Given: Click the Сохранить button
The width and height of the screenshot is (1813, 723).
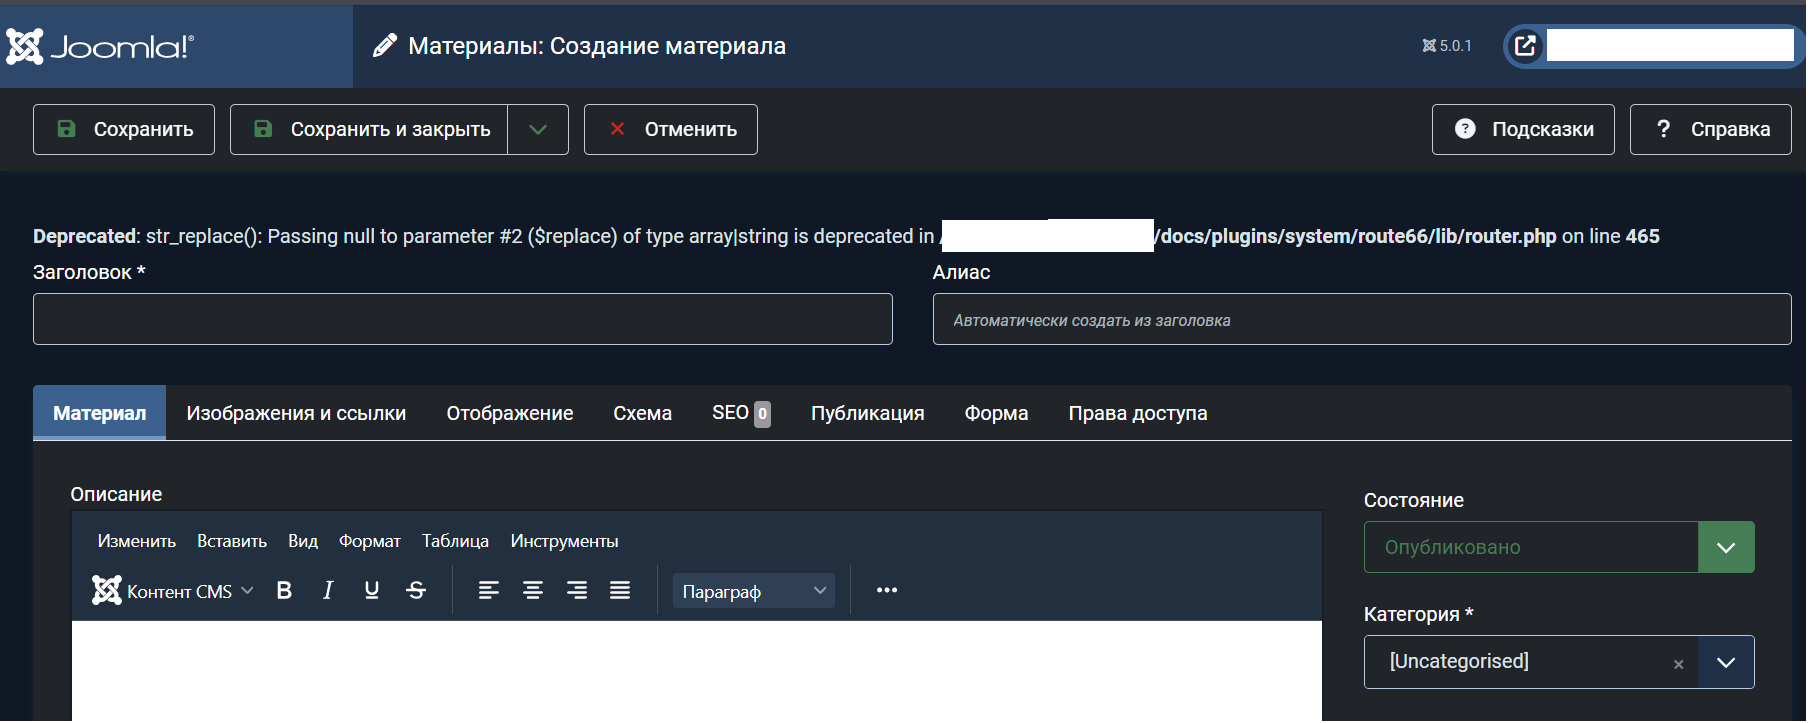Looking at the screenshot, I should click(124, 129).
